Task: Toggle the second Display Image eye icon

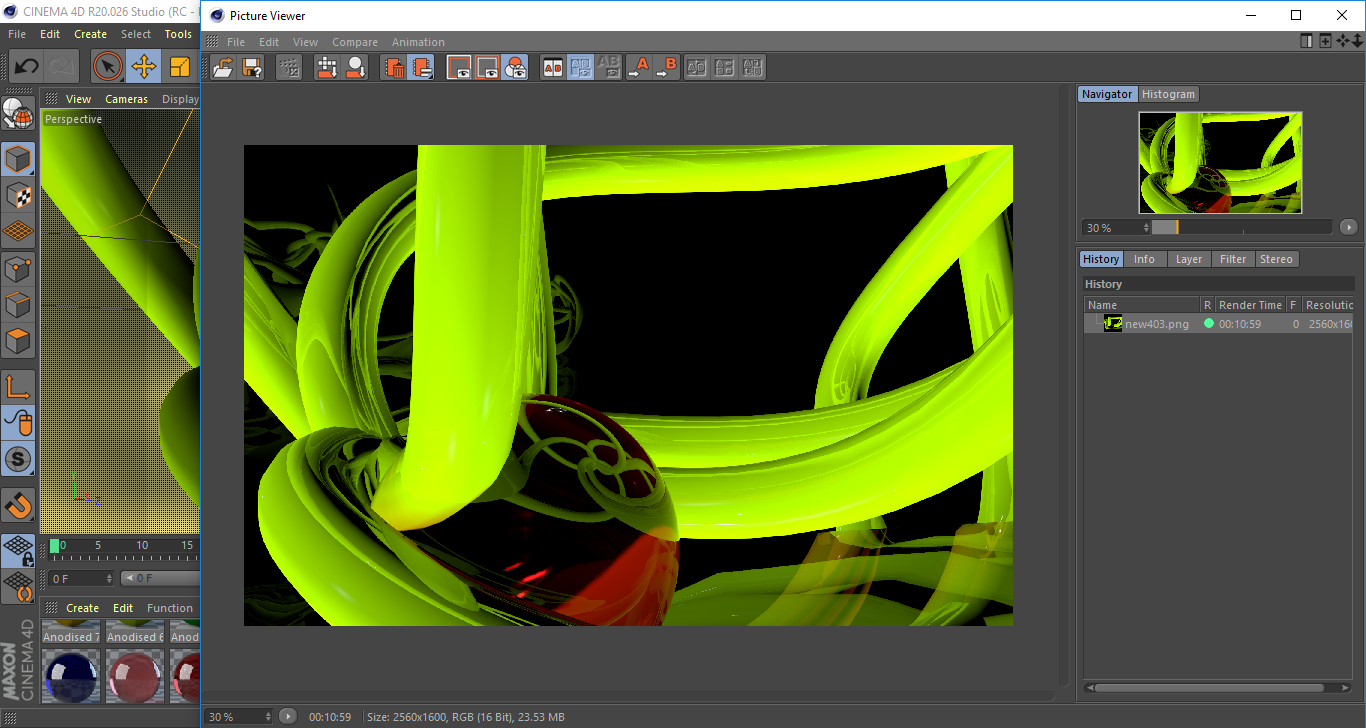Action: (487, 67)
